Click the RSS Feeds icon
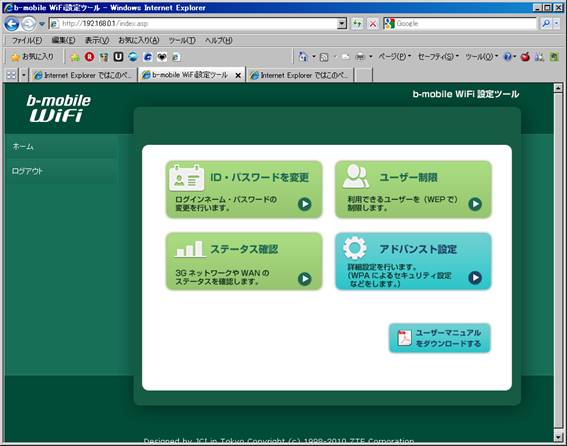 point(324,57)
